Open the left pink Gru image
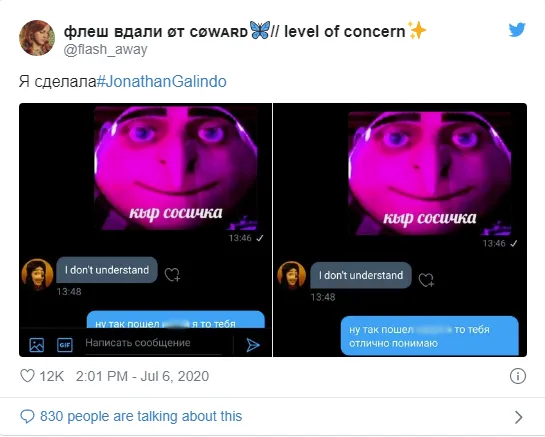 coord(176,168)
